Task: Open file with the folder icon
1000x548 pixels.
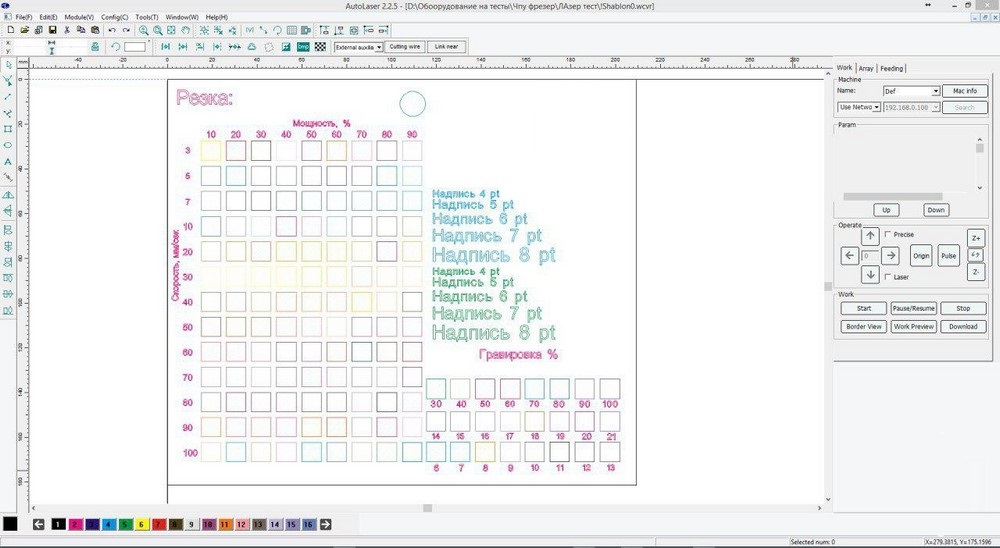Action: [x=23, y=31]
